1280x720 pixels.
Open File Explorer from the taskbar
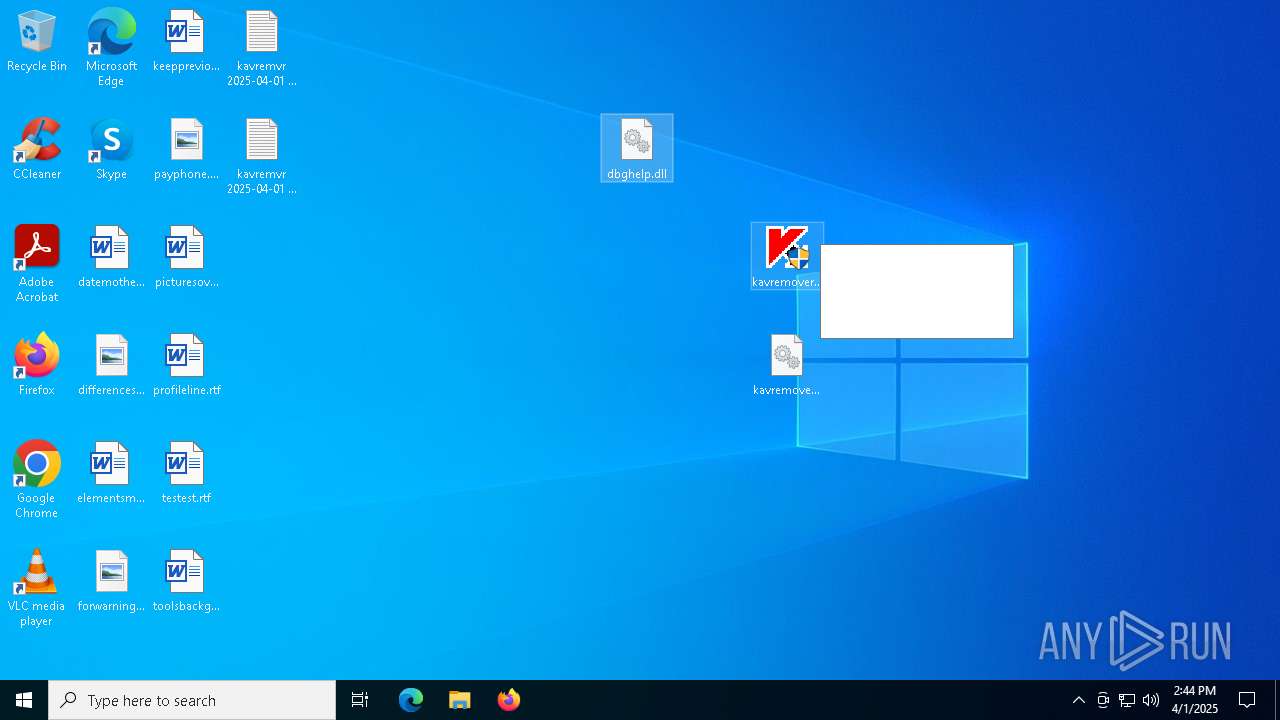(x=460, y=700)
